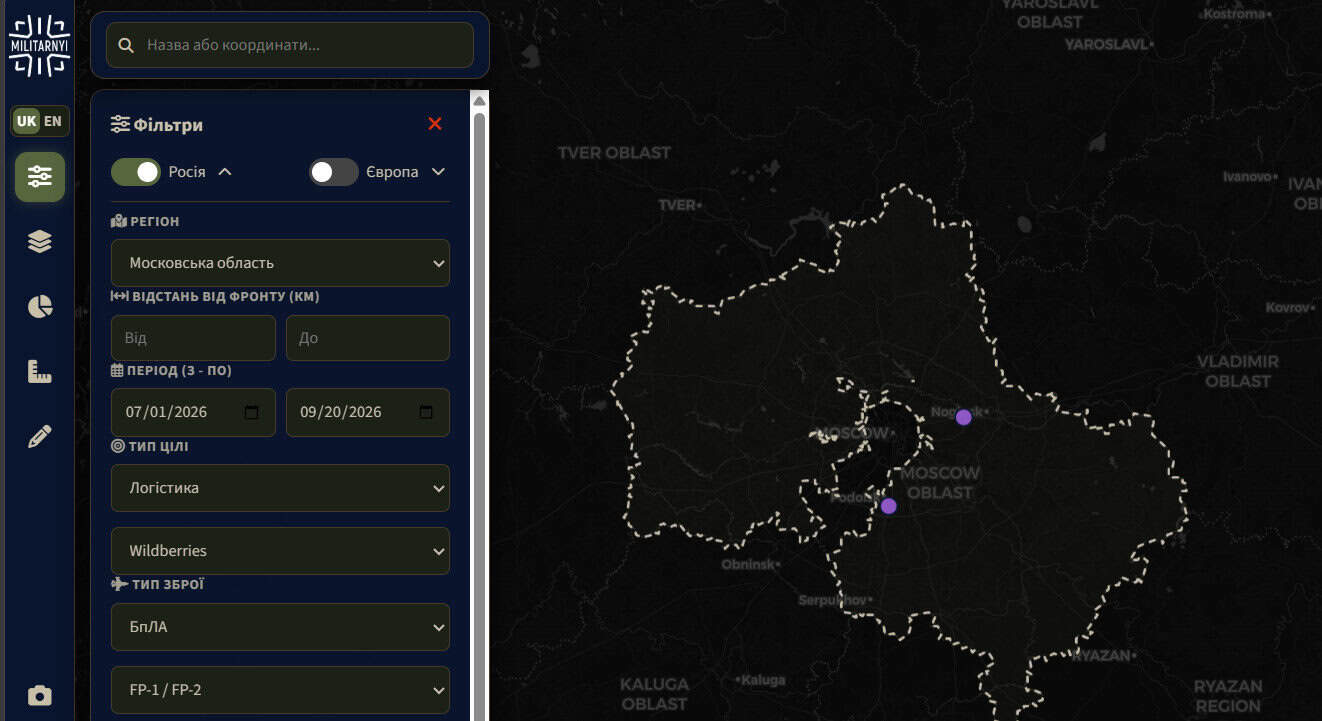Open the Московська область region dropdown
Image resolution: width=1322 pixels, height=721 pixels.
(280, 263)
